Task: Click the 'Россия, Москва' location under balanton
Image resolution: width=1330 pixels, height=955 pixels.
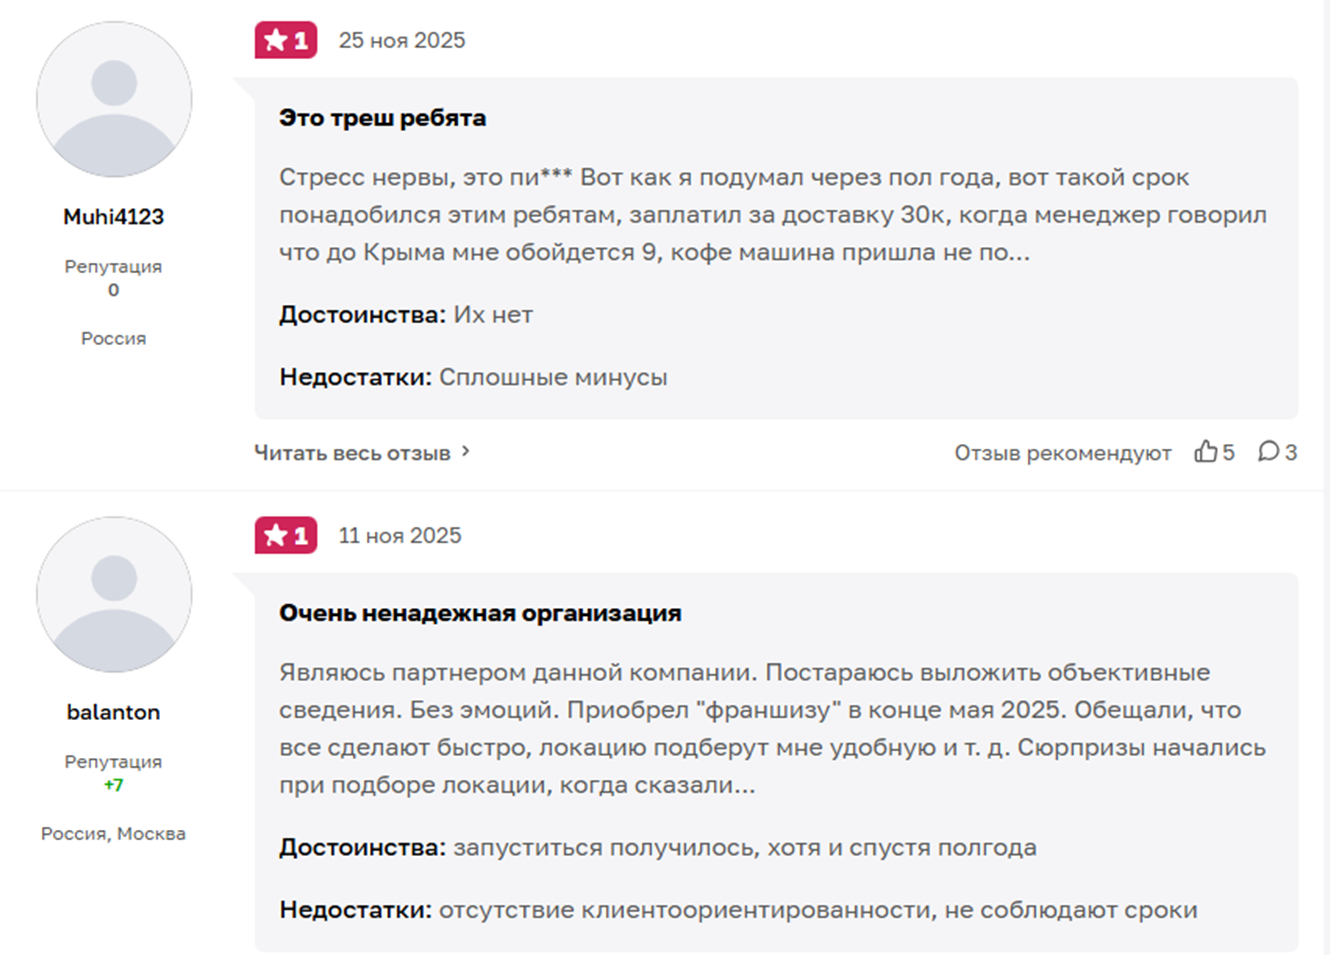Action: 113,833
